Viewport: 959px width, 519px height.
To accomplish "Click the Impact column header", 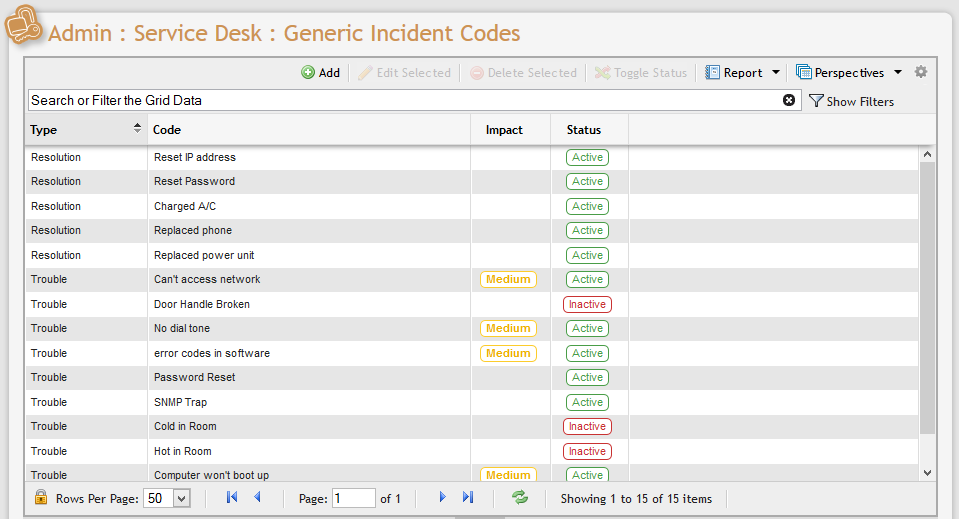I will pyautogui.click(x=504, y=130).
